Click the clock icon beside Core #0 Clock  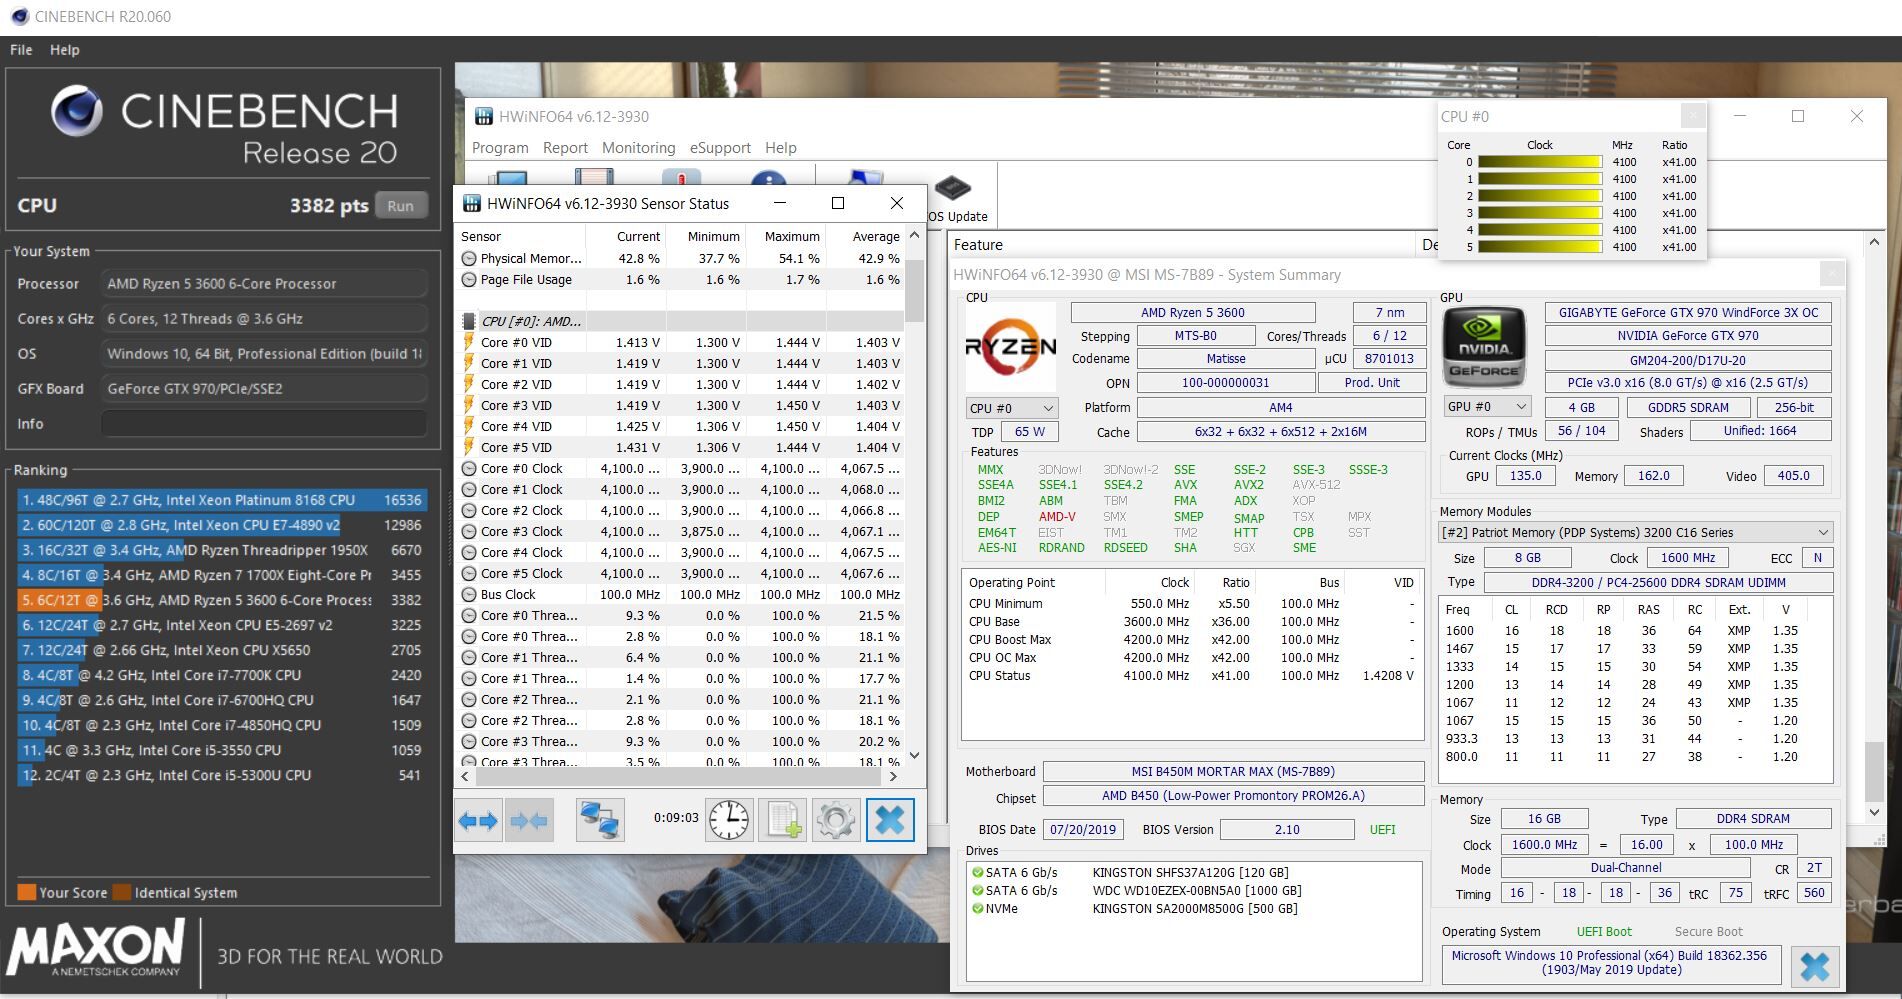pyautogui.click(x=468, y=468)
